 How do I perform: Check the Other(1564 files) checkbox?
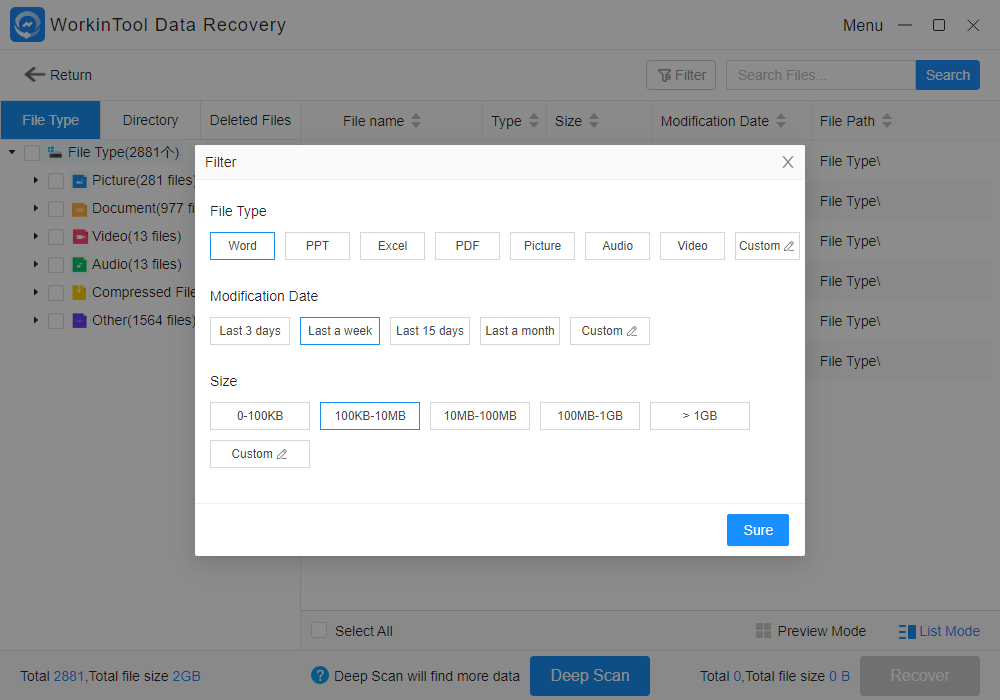pos(56,321)
